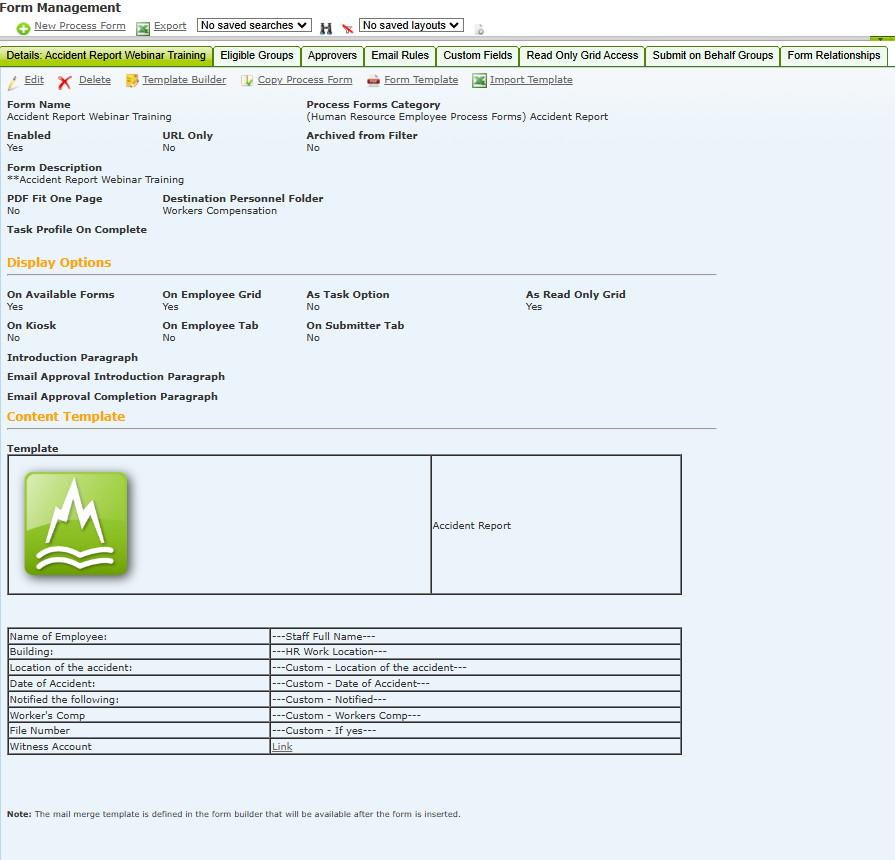Click the PDF Form Template icon
Screen dimensions: 895x860
coord(373,80)
